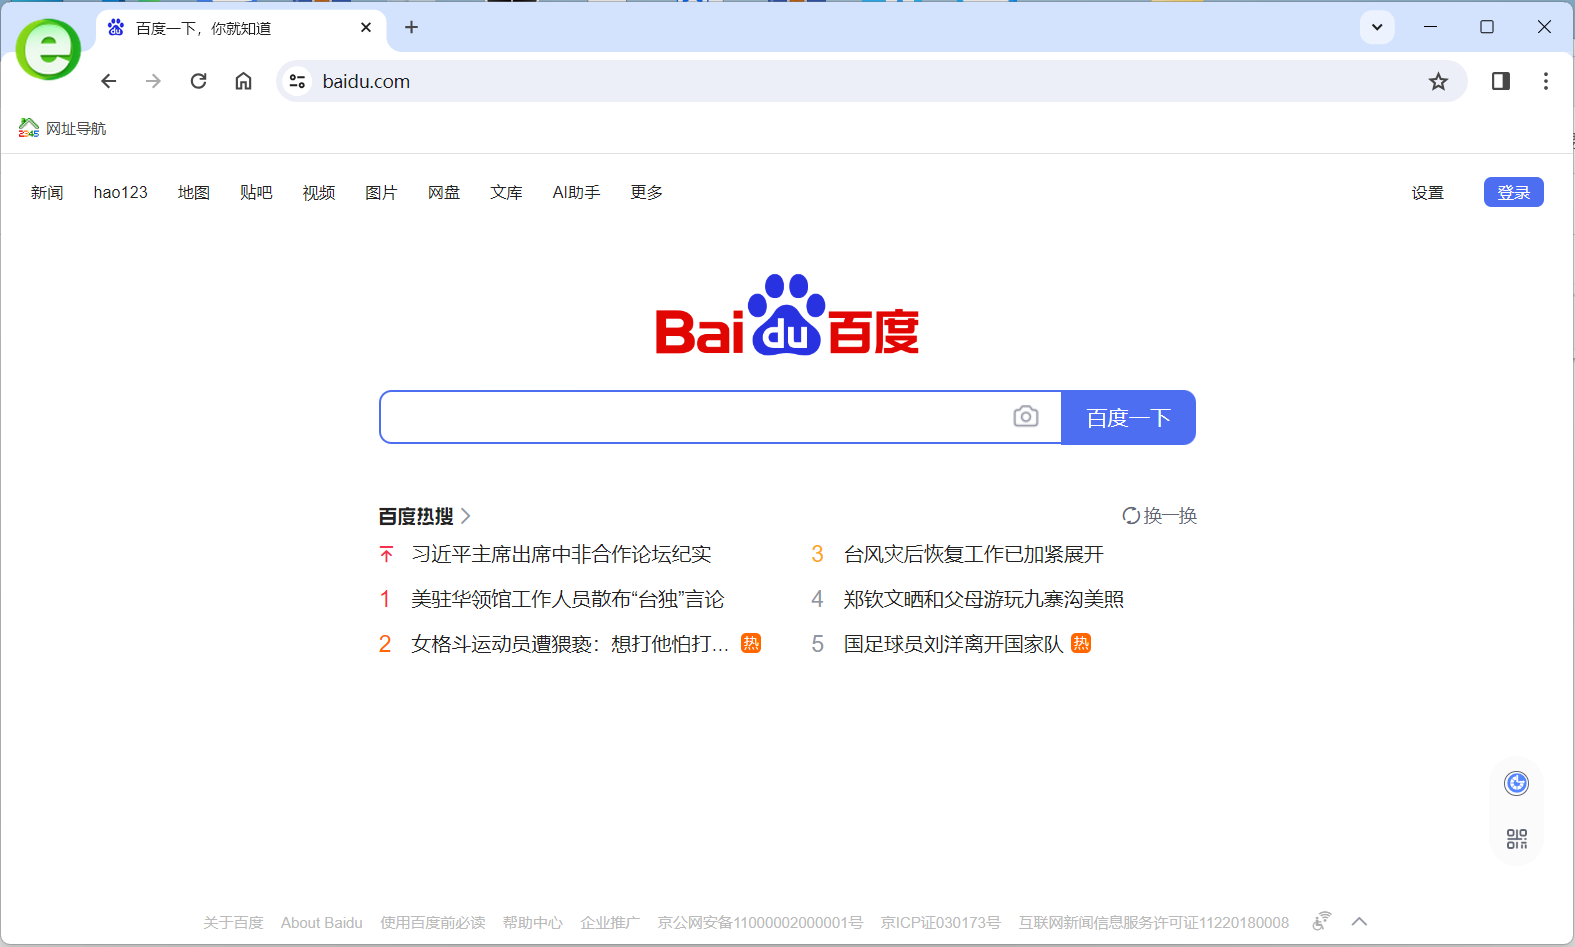This screenshot has width=1575, height=947.
Task: Toggle the browser side panel icon
Action: pos(1501,81)
